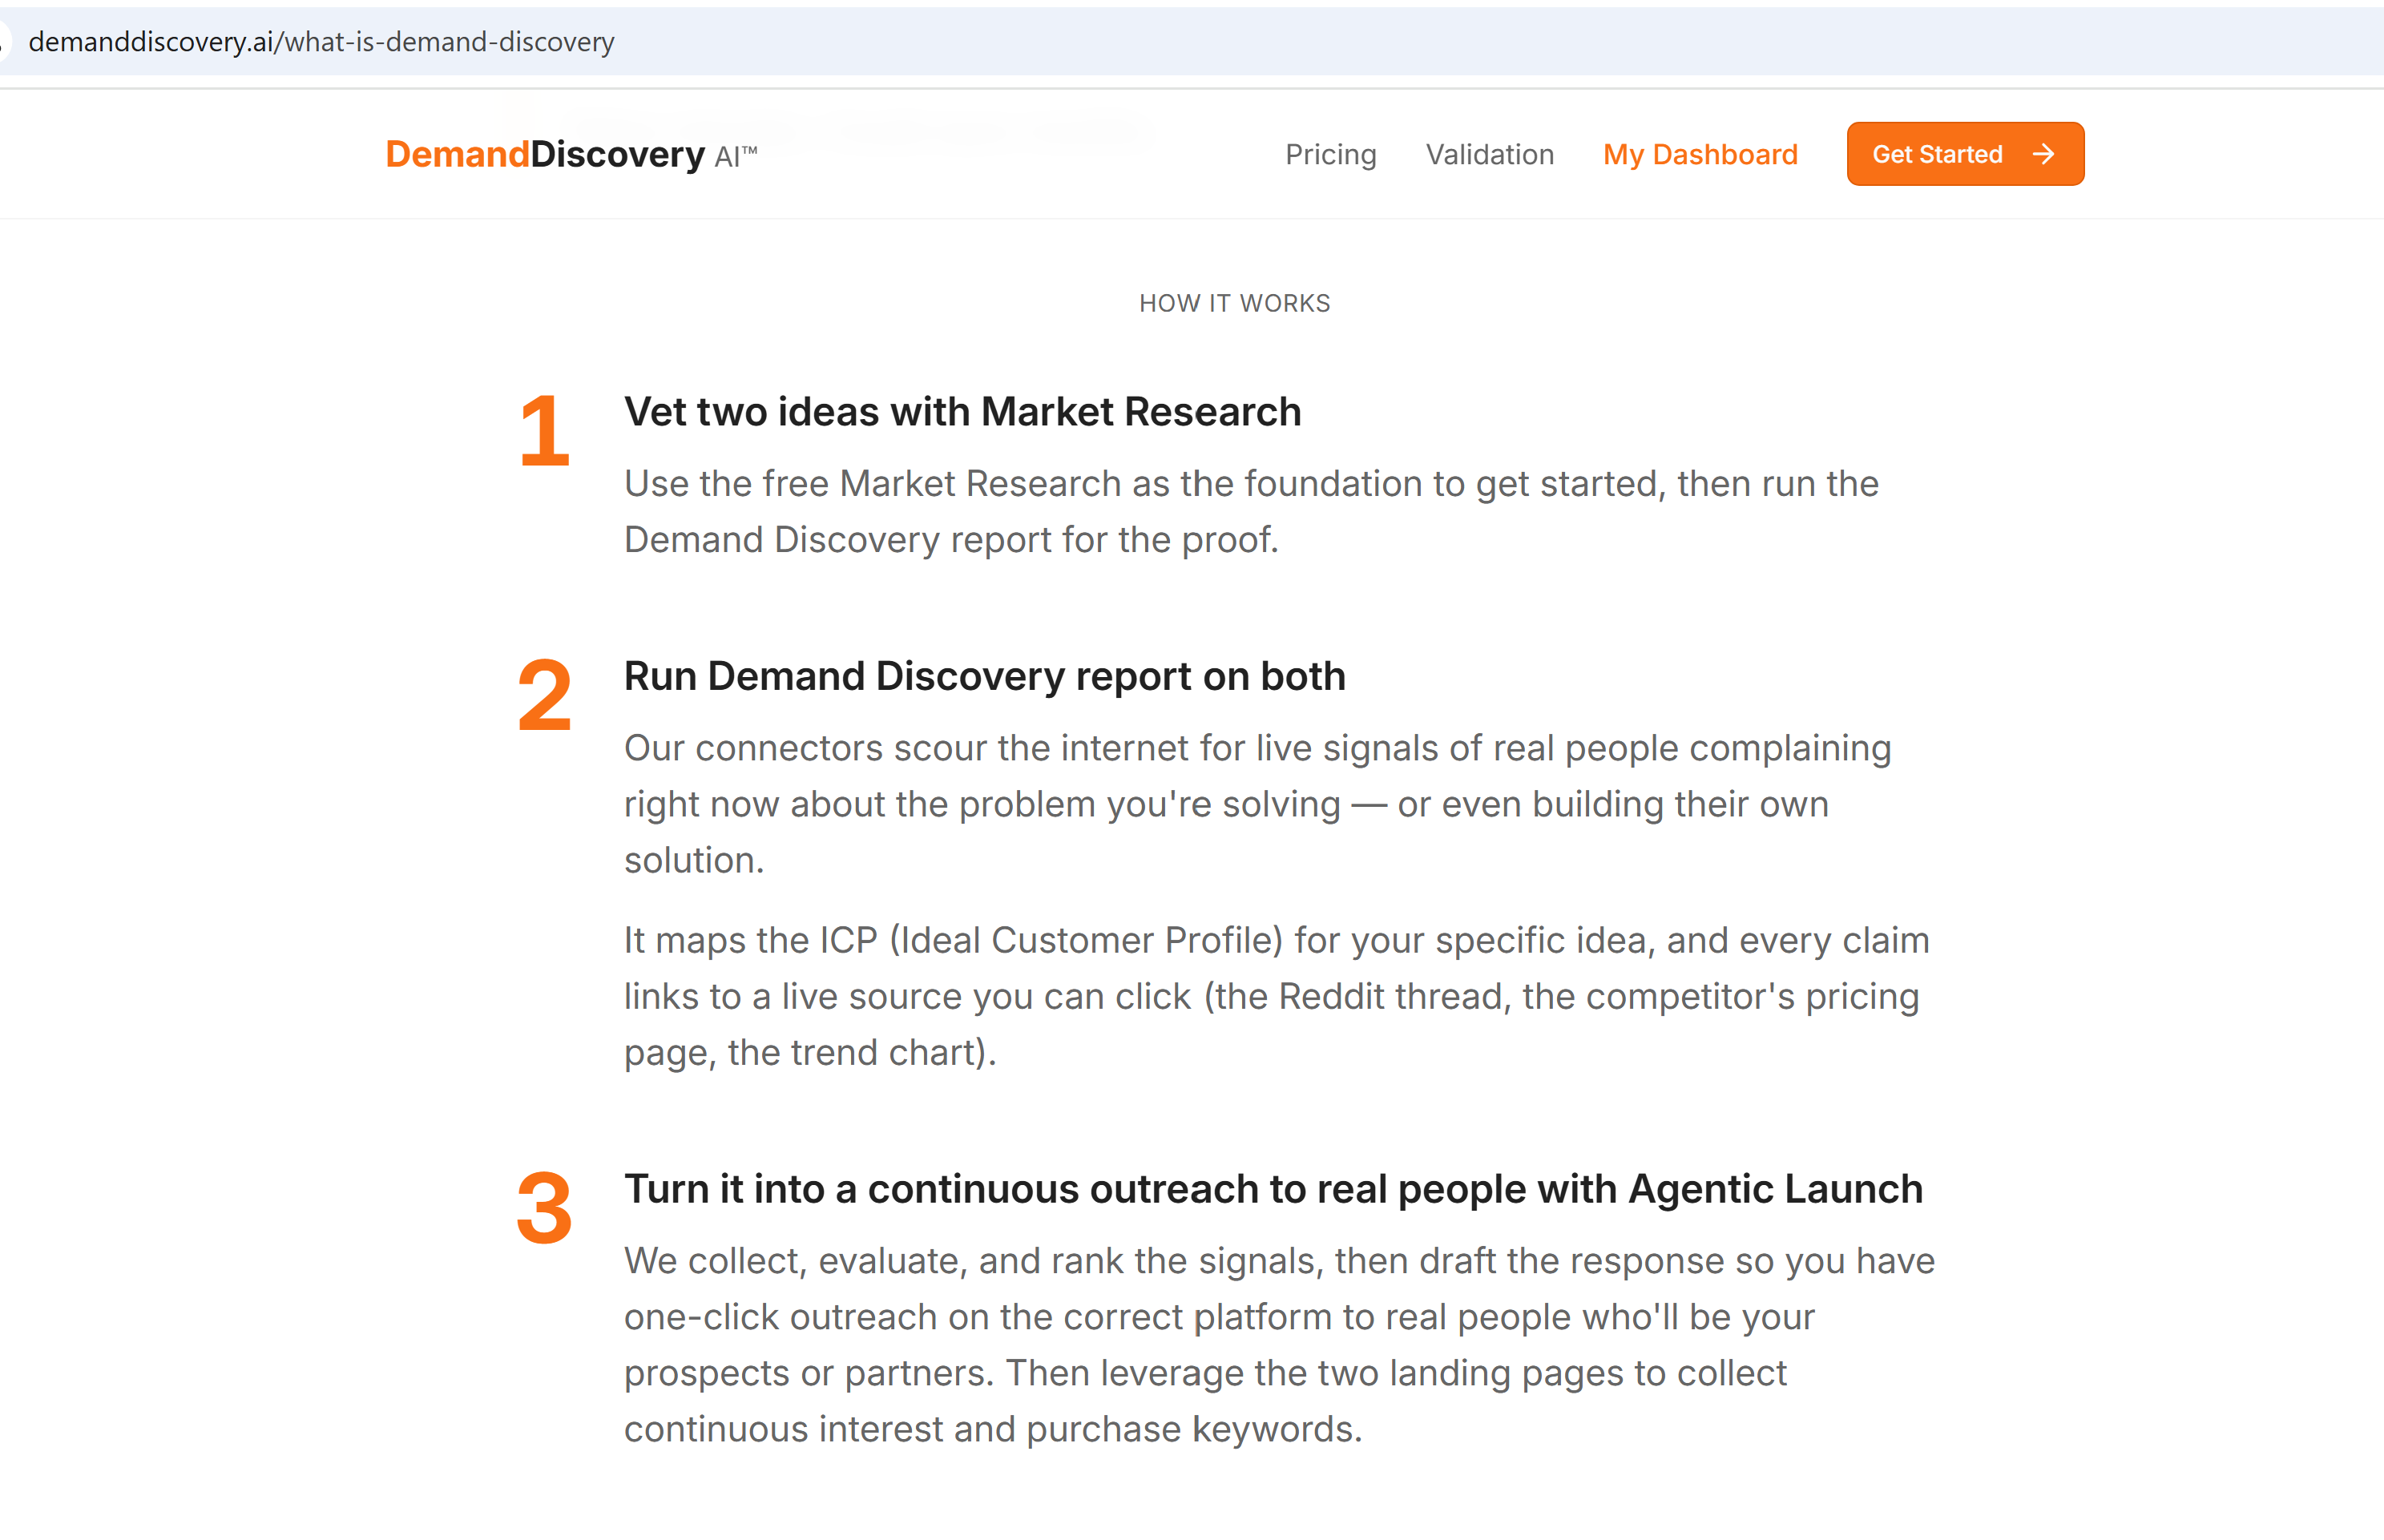
Task: Click paragraph starting We collect, evaluate, and rank
Action: (x=1279, y=1345)
